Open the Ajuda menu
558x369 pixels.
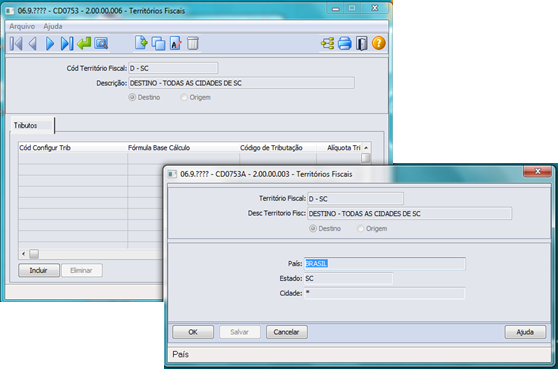53,26
